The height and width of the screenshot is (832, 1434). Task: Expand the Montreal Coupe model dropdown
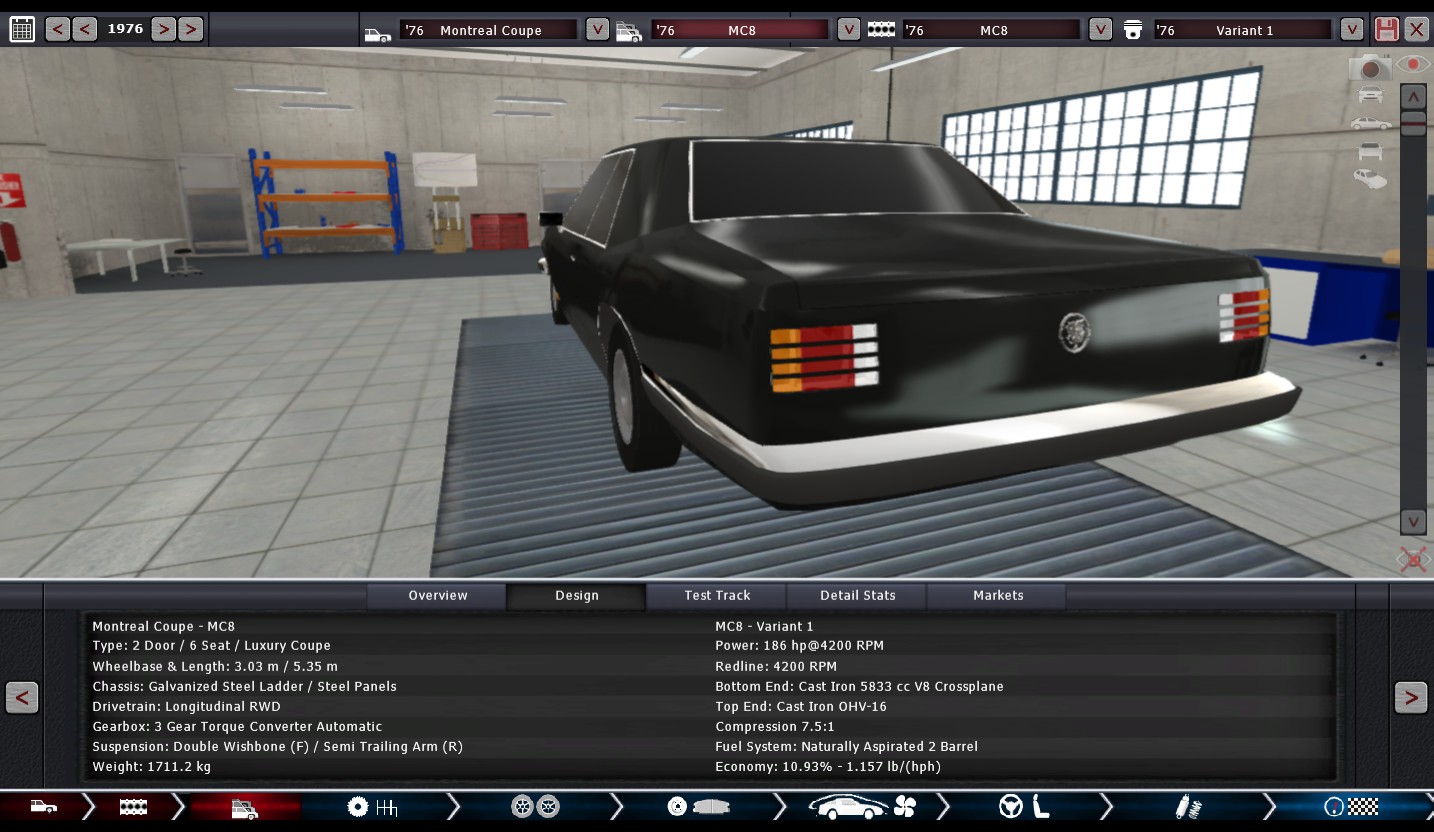point(597,29)
